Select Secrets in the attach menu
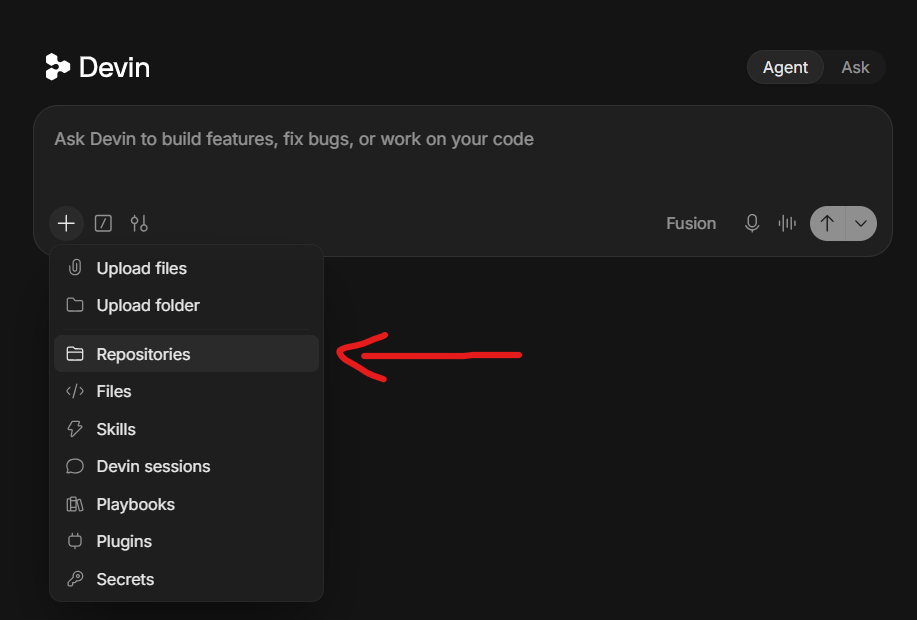The image size is (917, 620). (x=187, y=579)
